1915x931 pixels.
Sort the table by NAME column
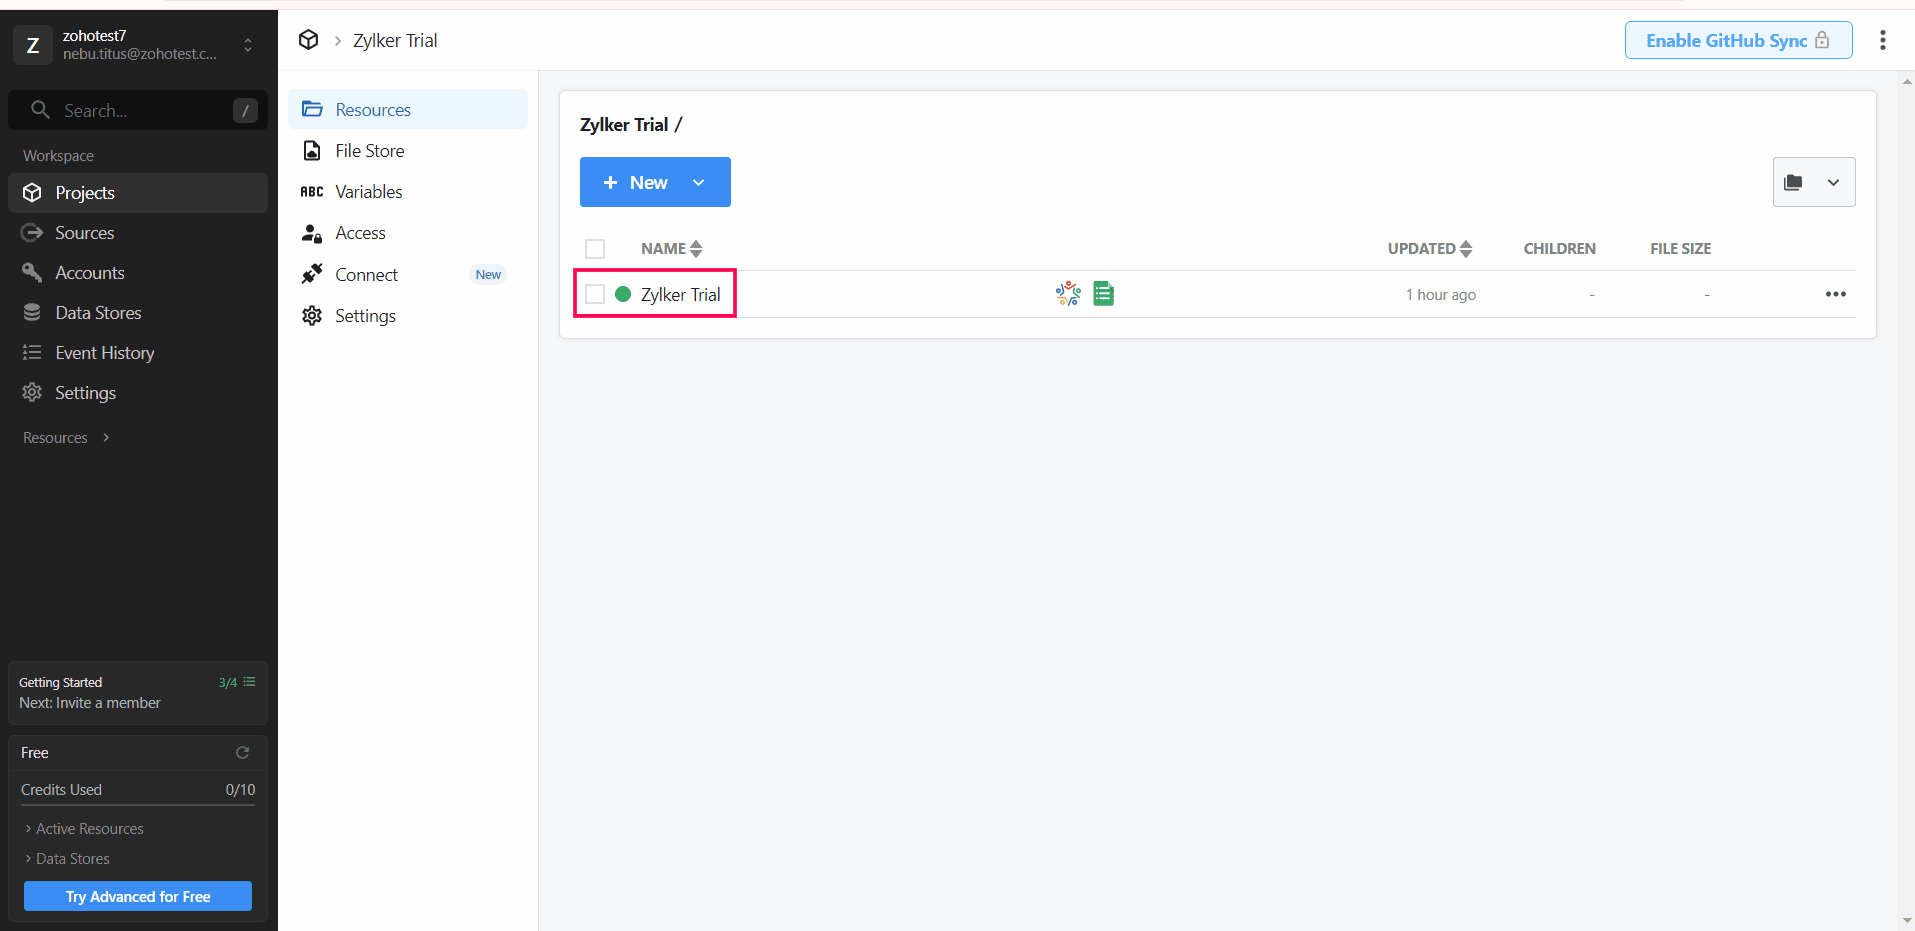pos(672,249)
